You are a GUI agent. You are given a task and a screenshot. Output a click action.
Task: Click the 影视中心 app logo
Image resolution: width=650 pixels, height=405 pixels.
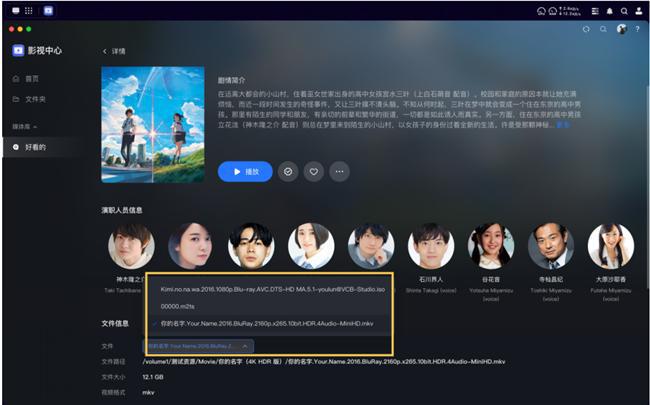coord(18,51)
